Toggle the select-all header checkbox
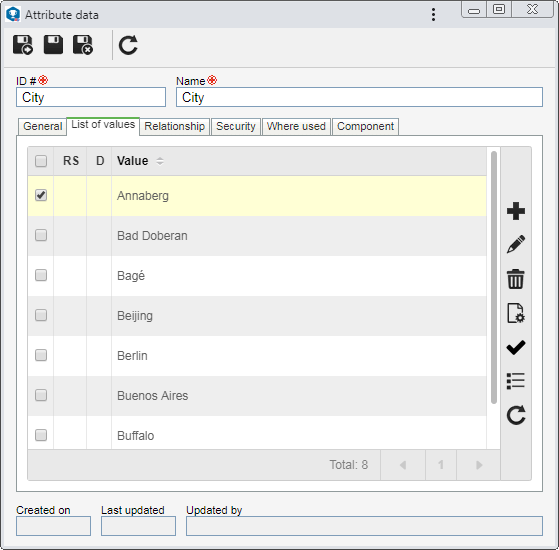 (41, 161)
